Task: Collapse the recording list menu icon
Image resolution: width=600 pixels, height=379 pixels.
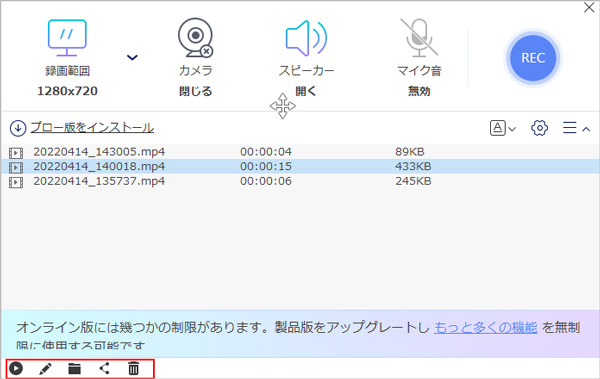Action: coord(576,128)
